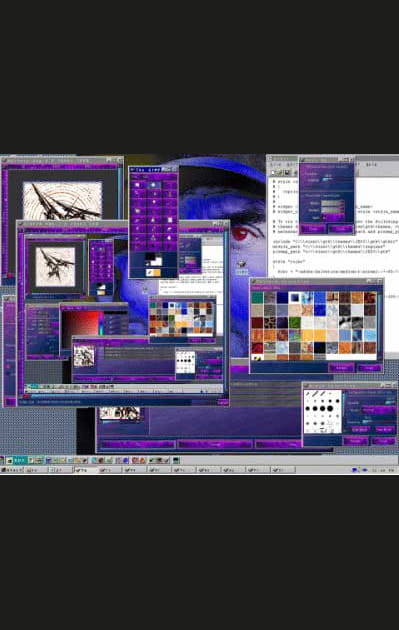Select the Transform tool in toolbox
399x630 pixels.
(137, 211)
